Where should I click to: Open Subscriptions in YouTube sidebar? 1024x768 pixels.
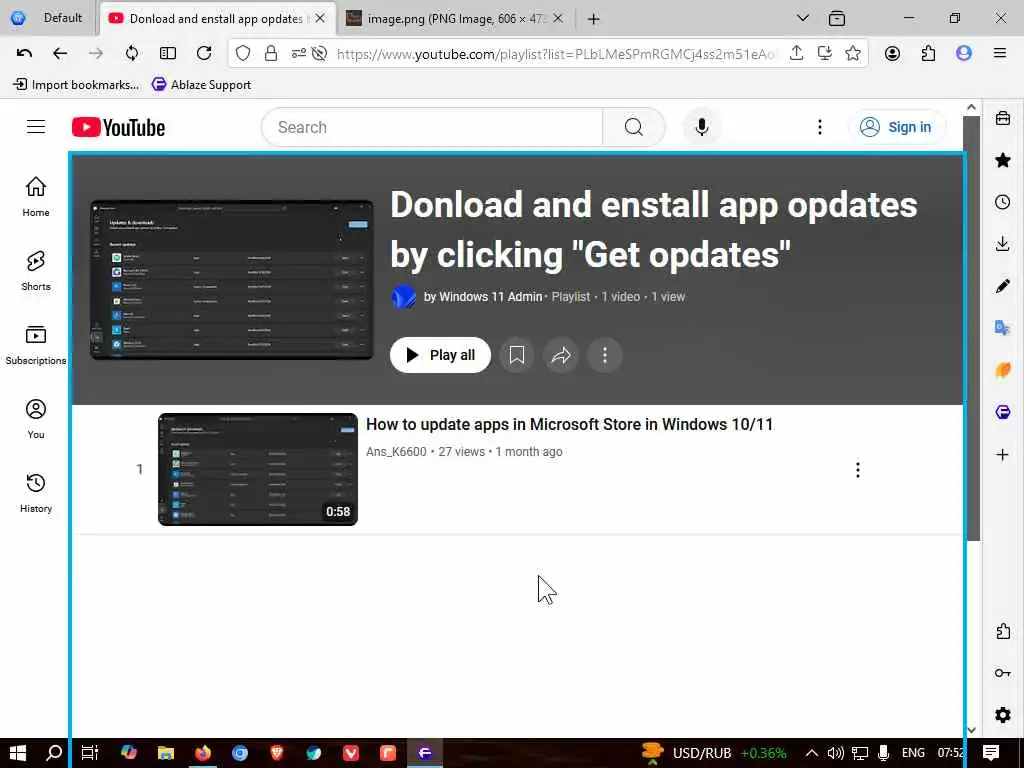click(x=36, y=345)
